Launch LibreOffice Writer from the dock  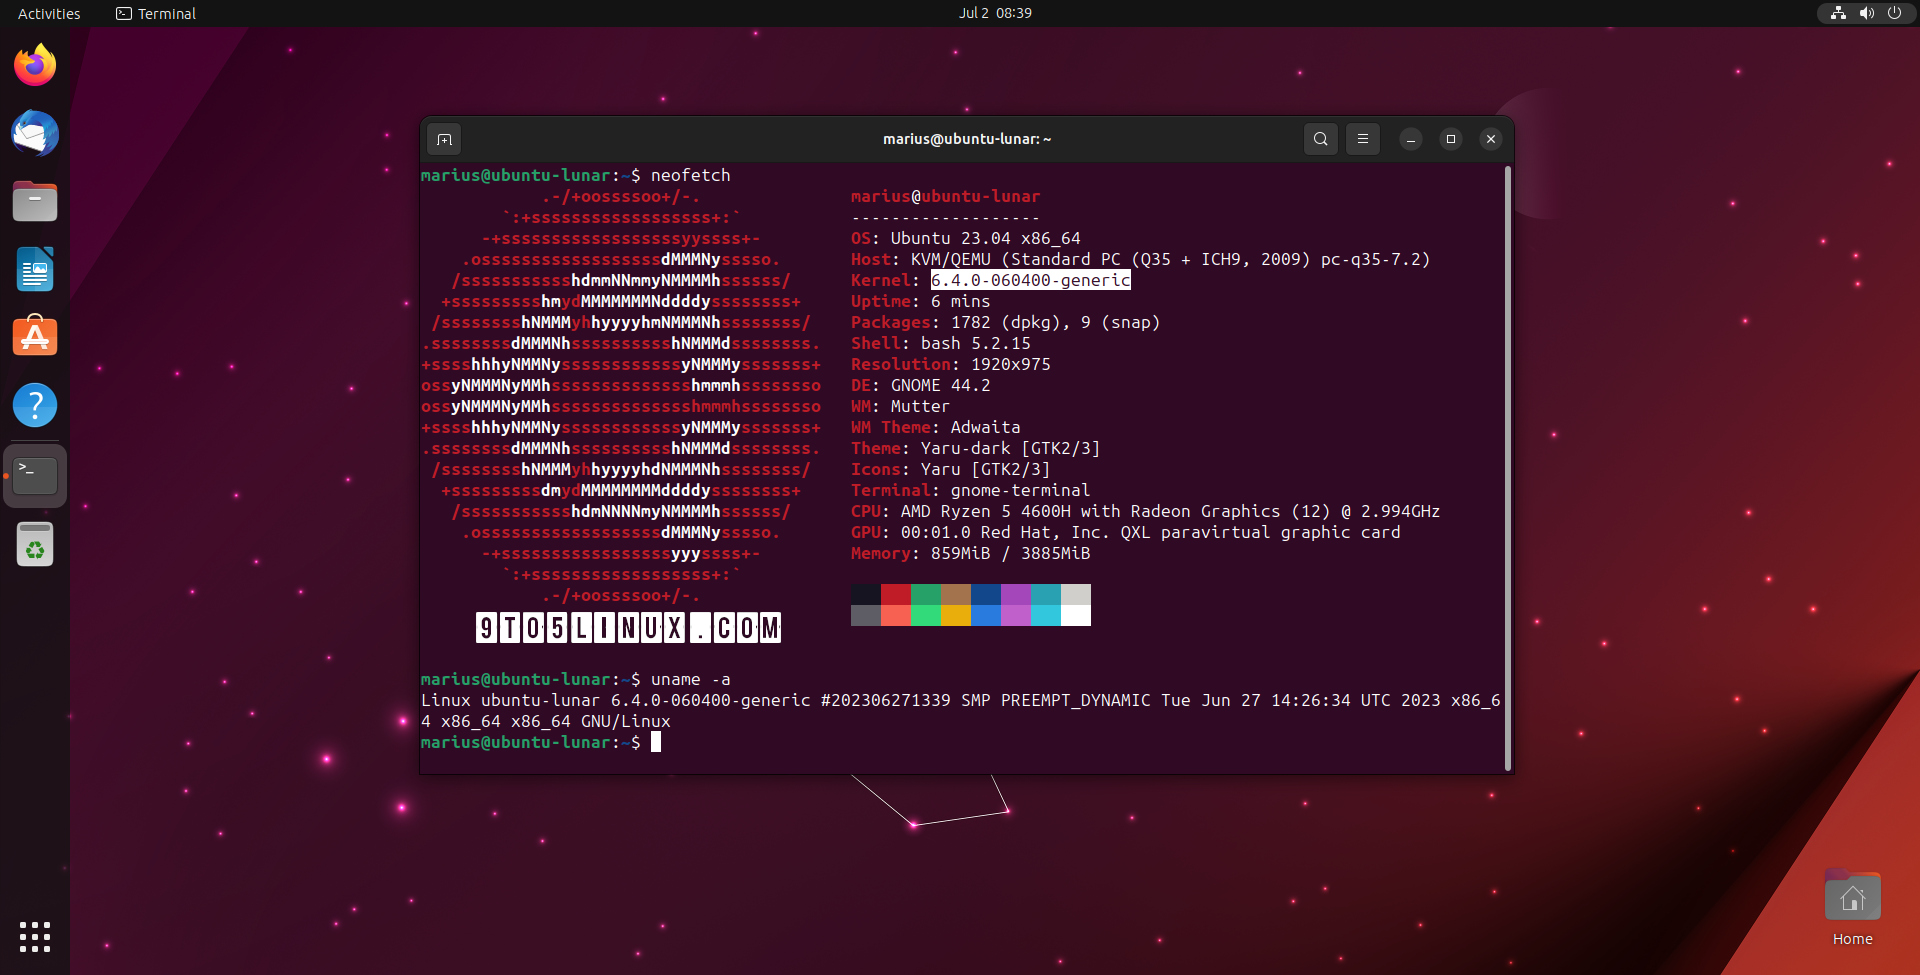click(x=35, y=269)
